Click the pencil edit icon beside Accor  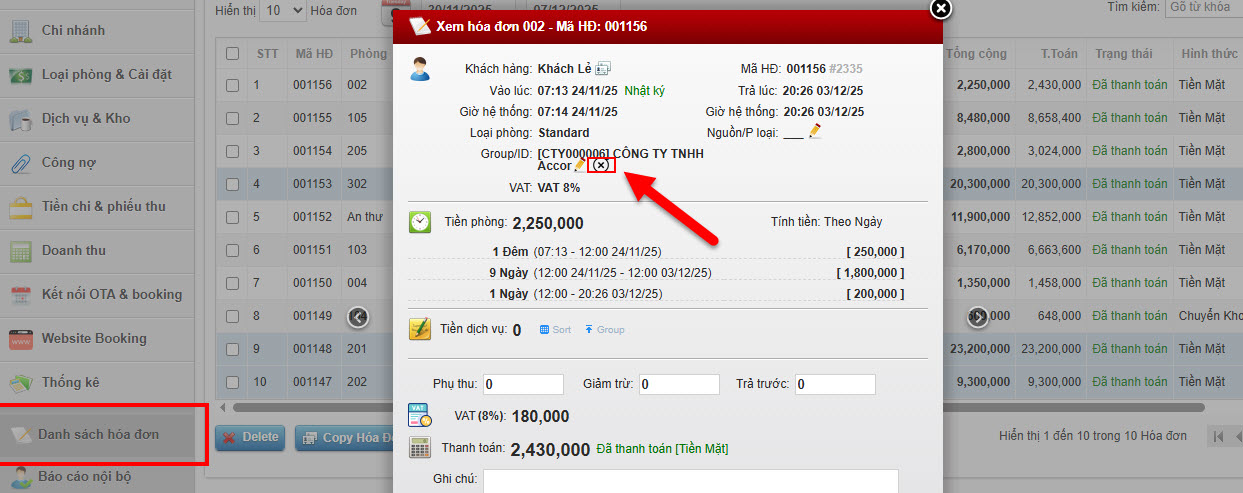pyautogui.click(x=580, y=165)
